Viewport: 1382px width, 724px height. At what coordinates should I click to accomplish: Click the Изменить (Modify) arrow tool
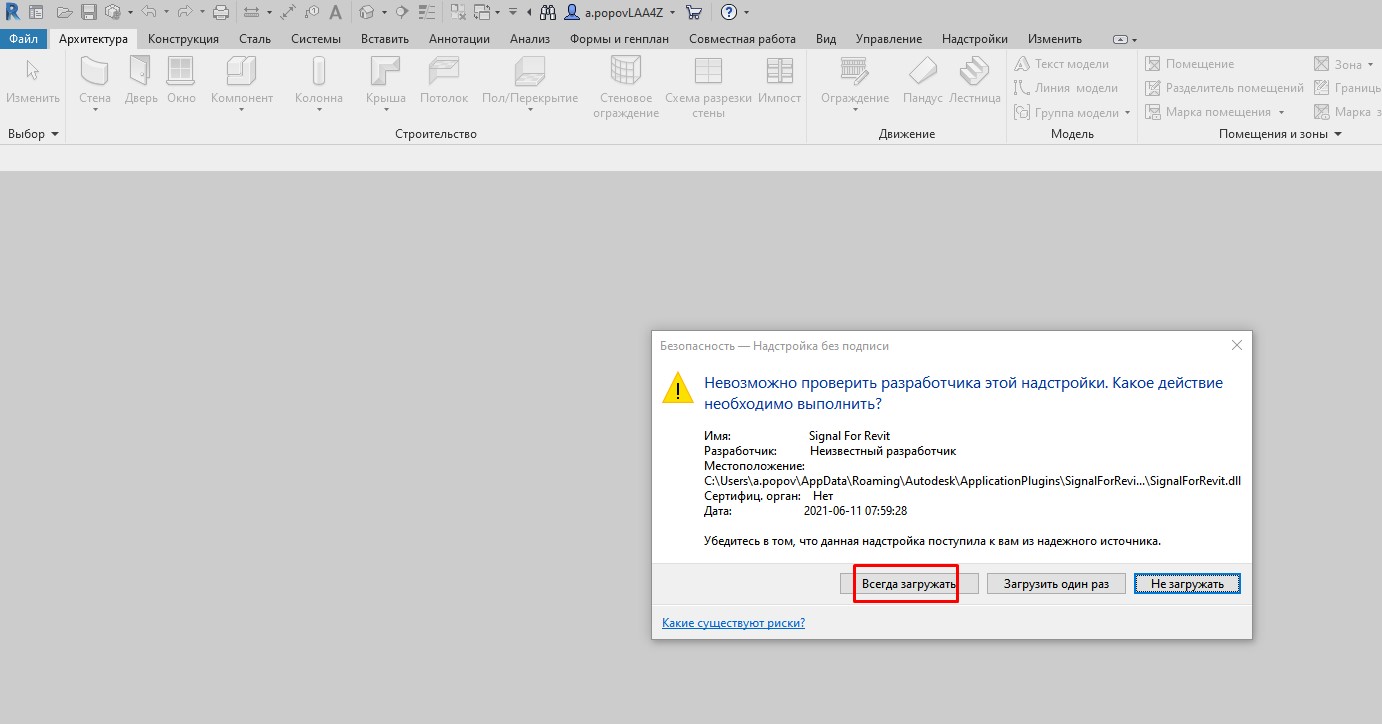[x=33, y=80]
